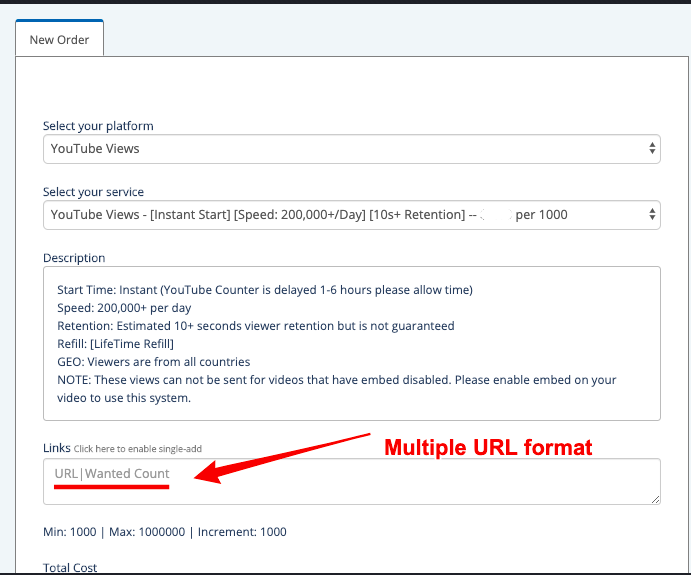Click the 'Select your platform' label
691x575 pixels.
point(98,126)
